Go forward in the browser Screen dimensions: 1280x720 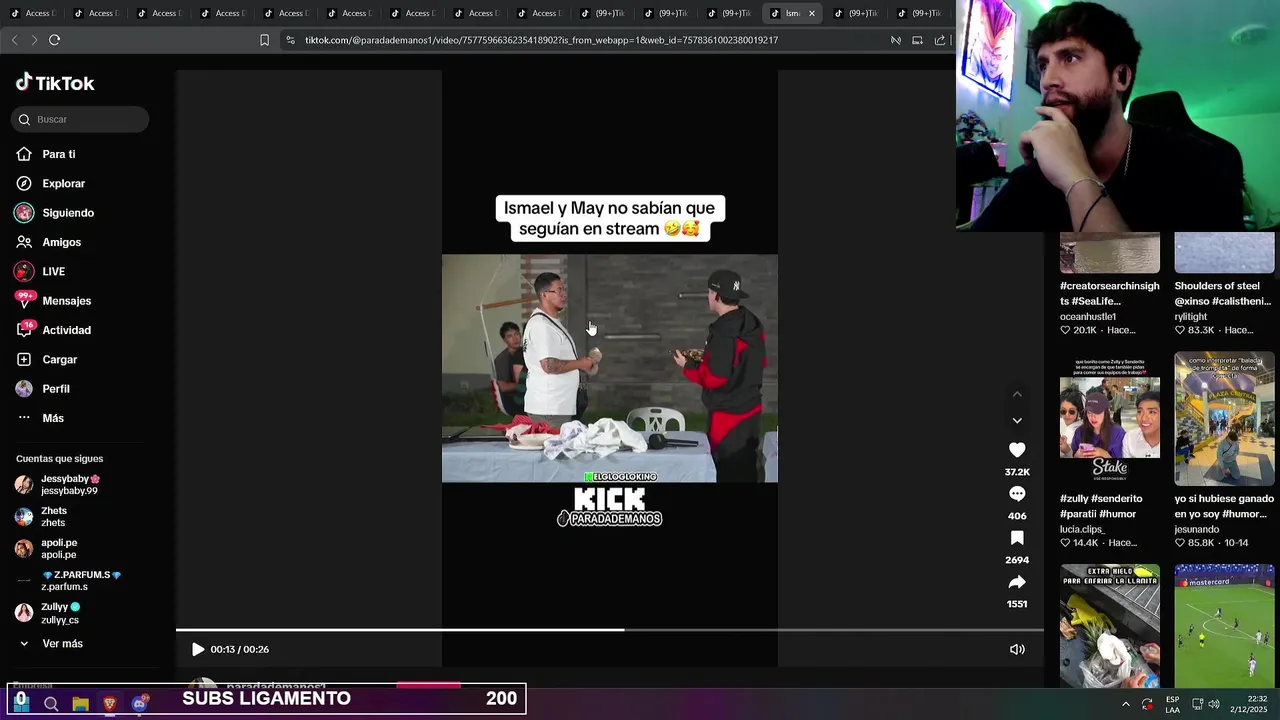(x=34, y=40)
